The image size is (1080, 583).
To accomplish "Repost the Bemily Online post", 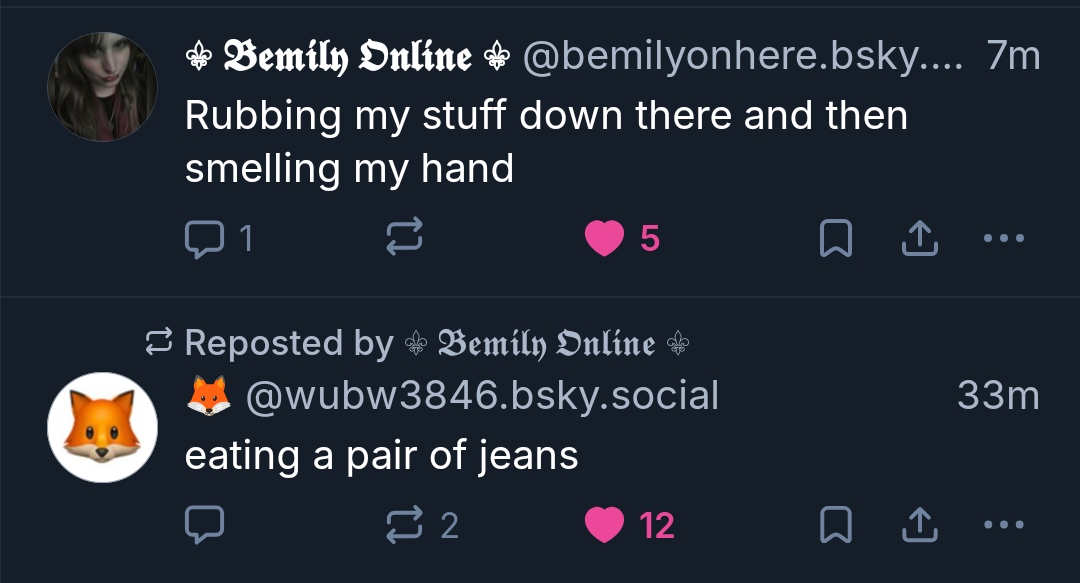I will (405, 238).
